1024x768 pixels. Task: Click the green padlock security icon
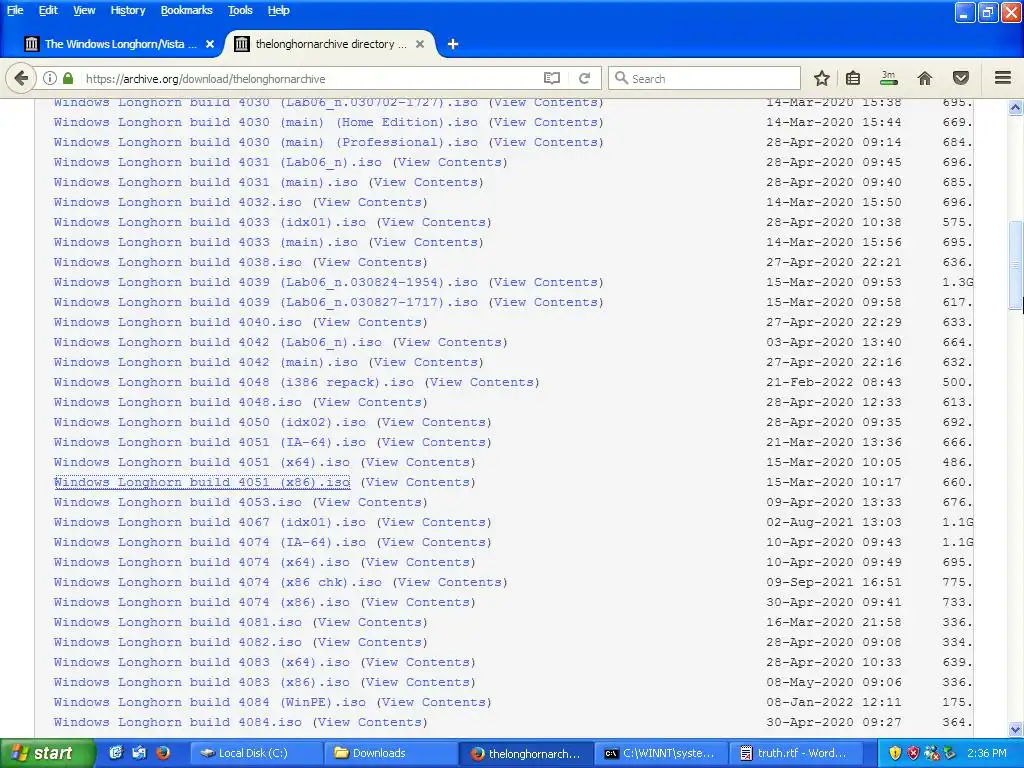pyautogui.click(x=68, y=78)
